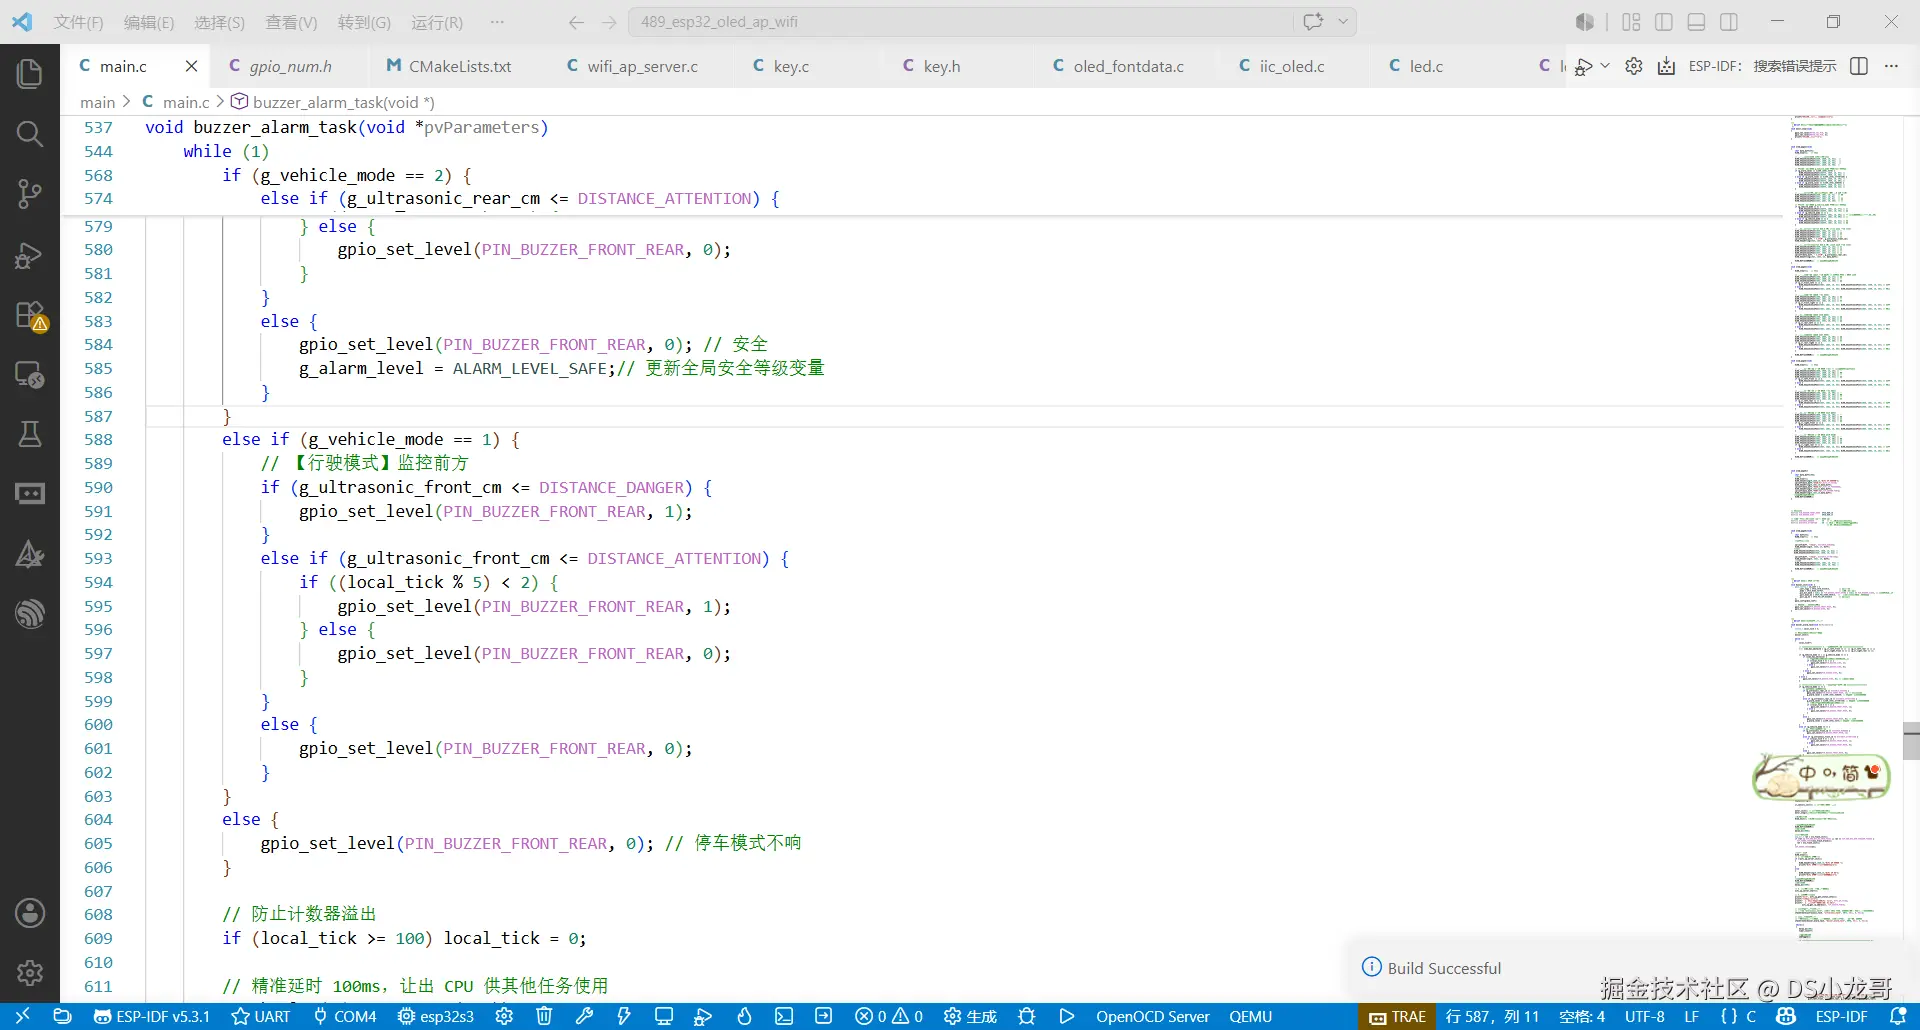Image resolution: width=1920 pixels, height=1030 pixels.
Task: Open the Search view in activity bar
Action: point(30,133)
